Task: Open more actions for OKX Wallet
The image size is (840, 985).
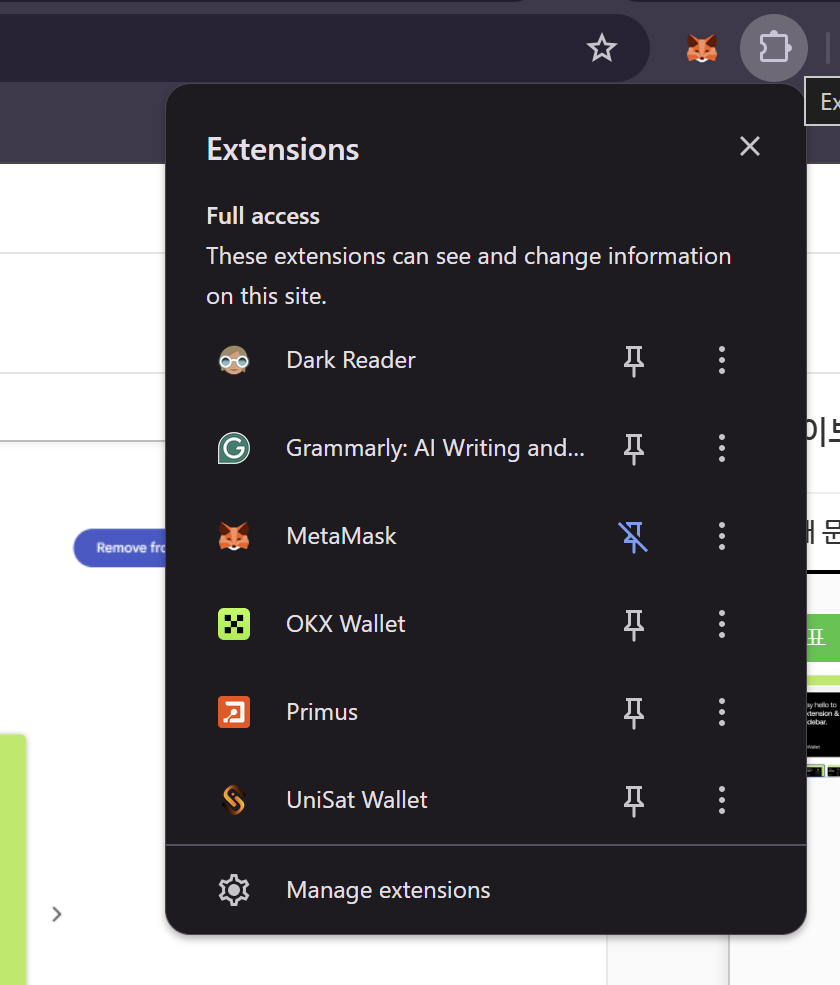Action: [722, 624]
